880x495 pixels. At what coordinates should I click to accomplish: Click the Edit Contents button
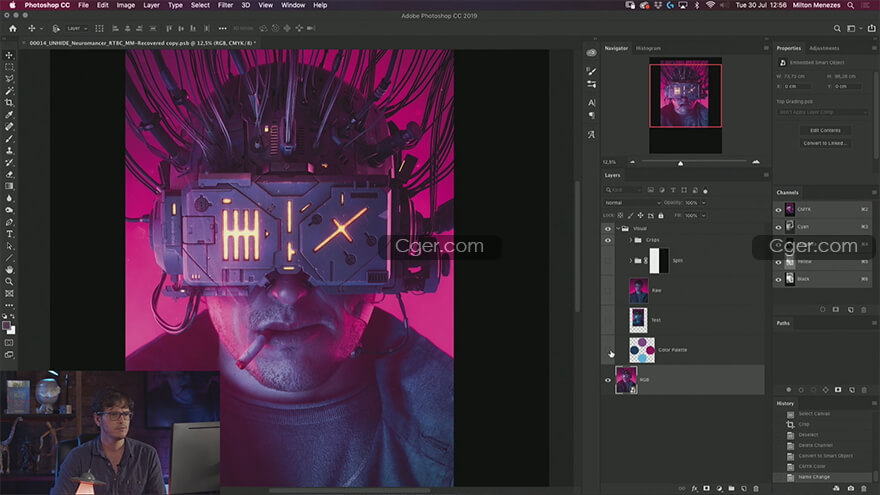coord(825,130)
